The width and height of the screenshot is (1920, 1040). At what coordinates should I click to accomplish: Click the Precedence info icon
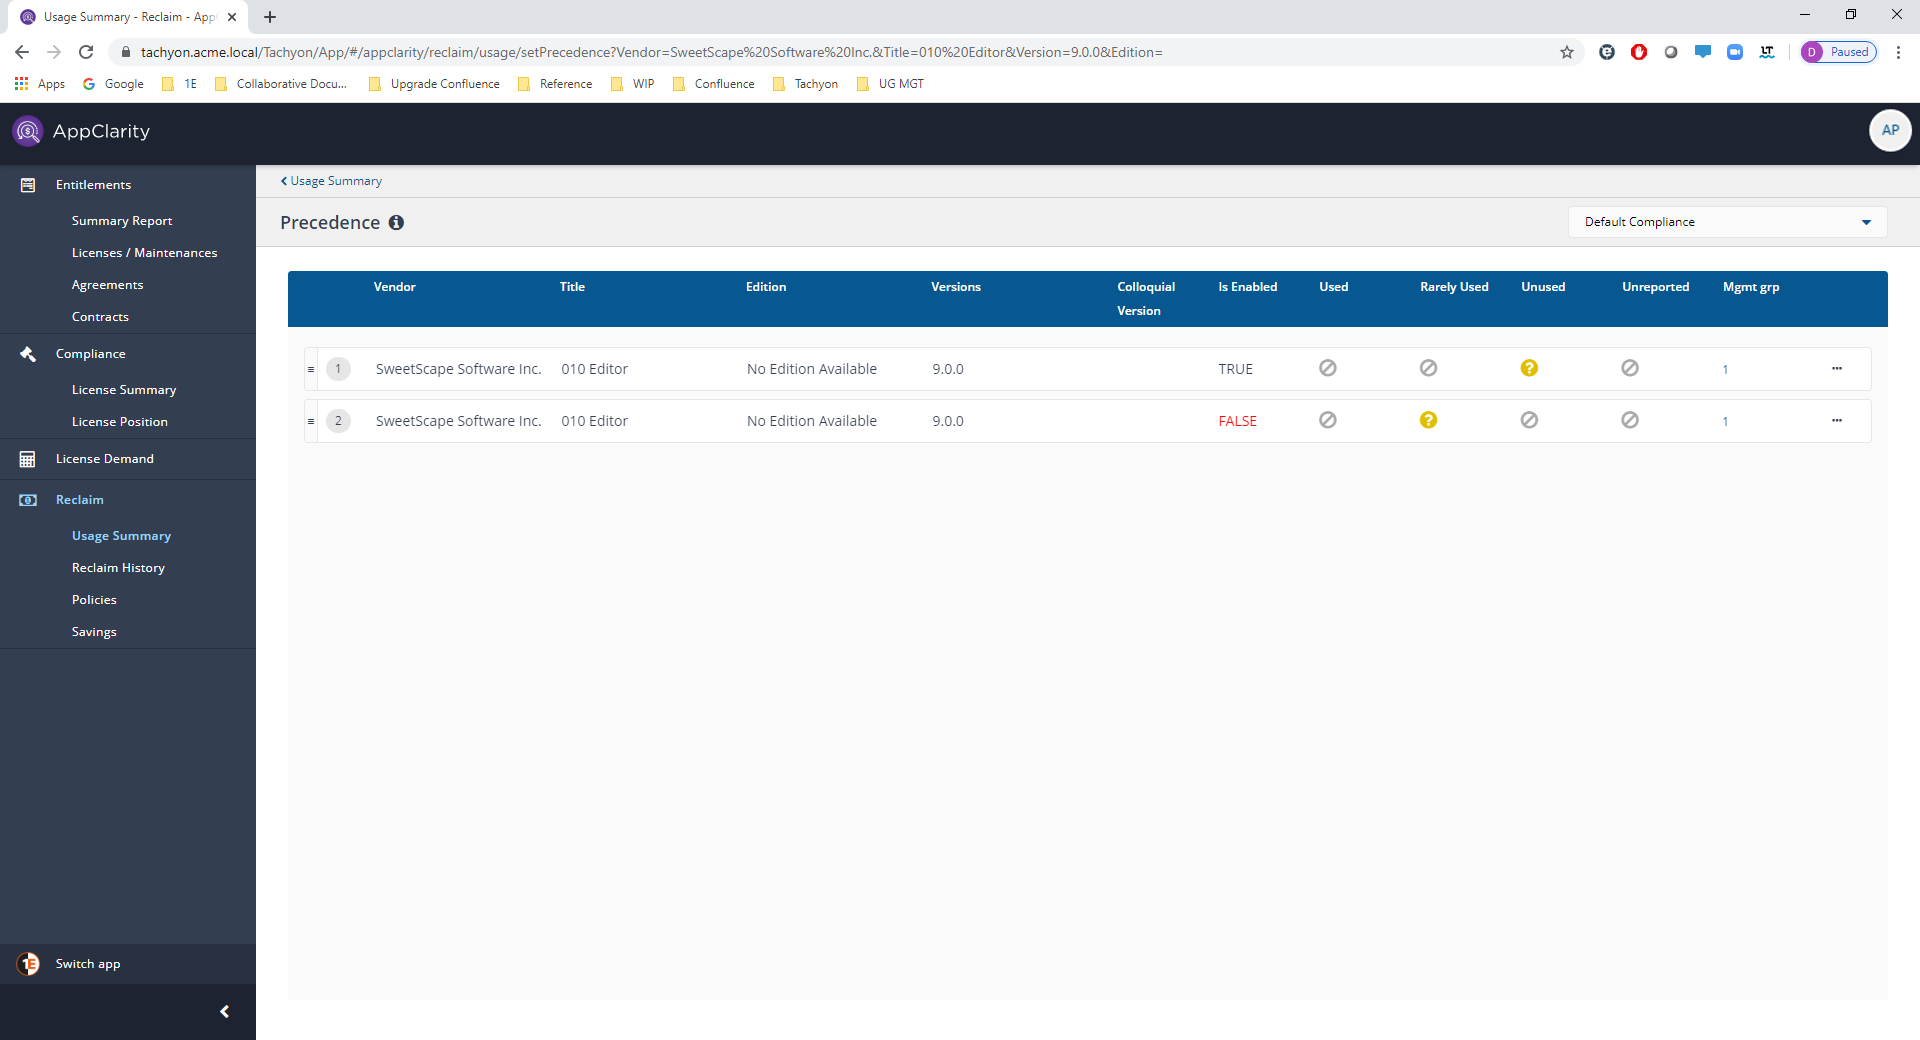(x=396, y=223)
